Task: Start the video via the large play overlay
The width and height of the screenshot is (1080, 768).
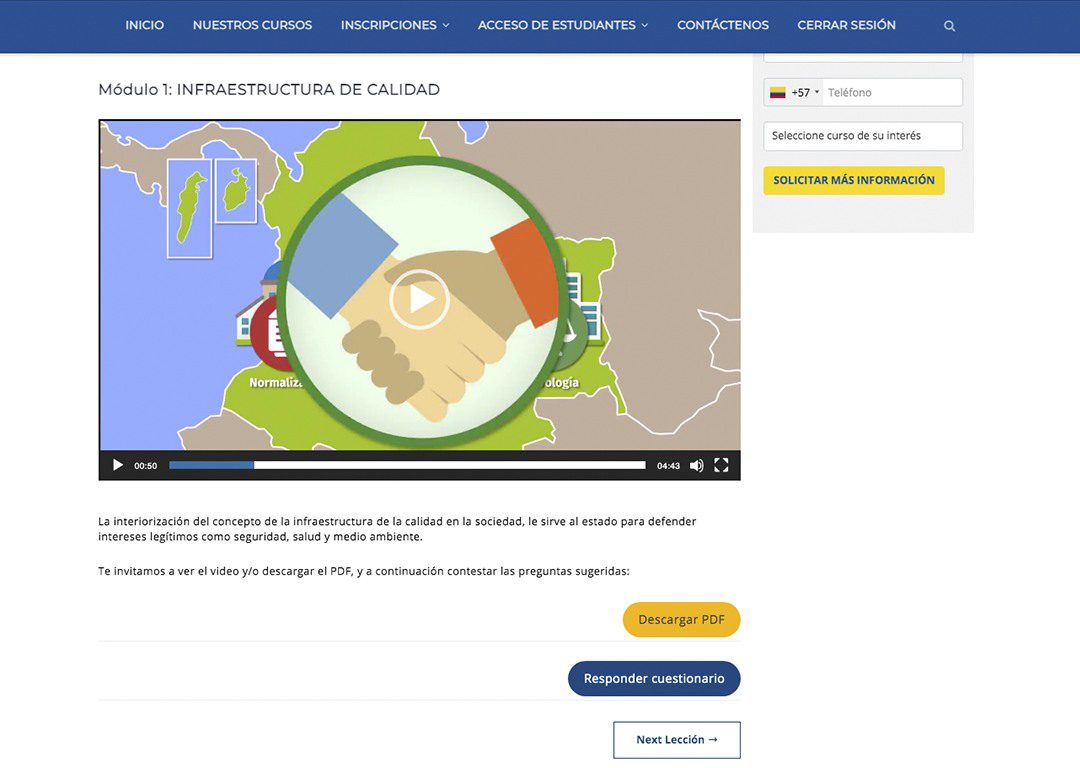Action: 420,297
